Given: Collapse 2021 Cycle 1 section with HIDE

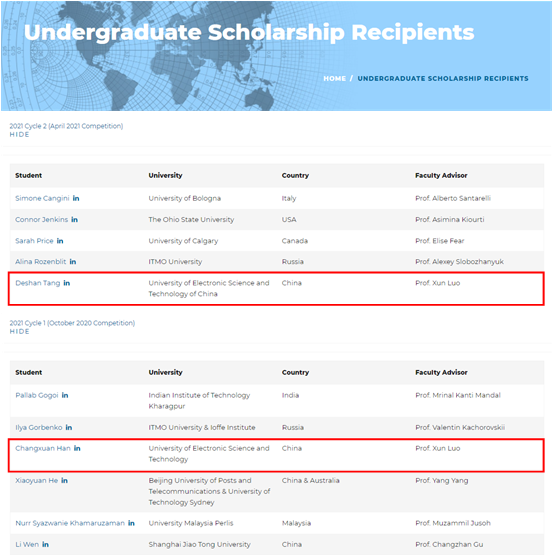Looking at the screenshot, I should pyautogui.click(x=19, y=331).
